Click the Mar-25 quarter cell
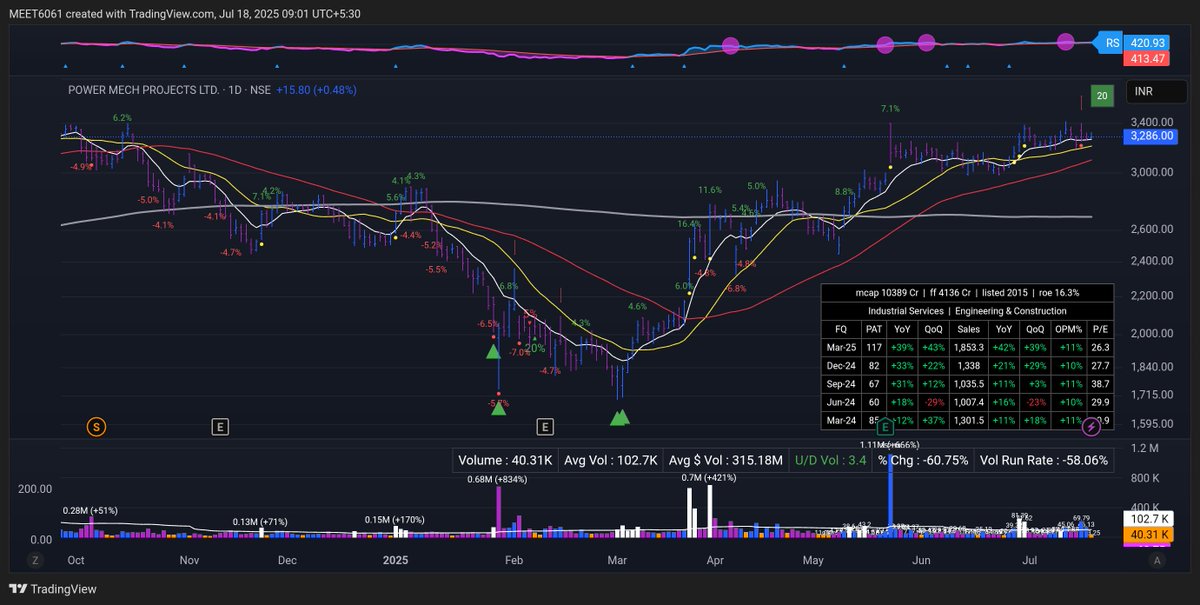This screenshot has width=1200, height=605. click(x=840, y=347)
